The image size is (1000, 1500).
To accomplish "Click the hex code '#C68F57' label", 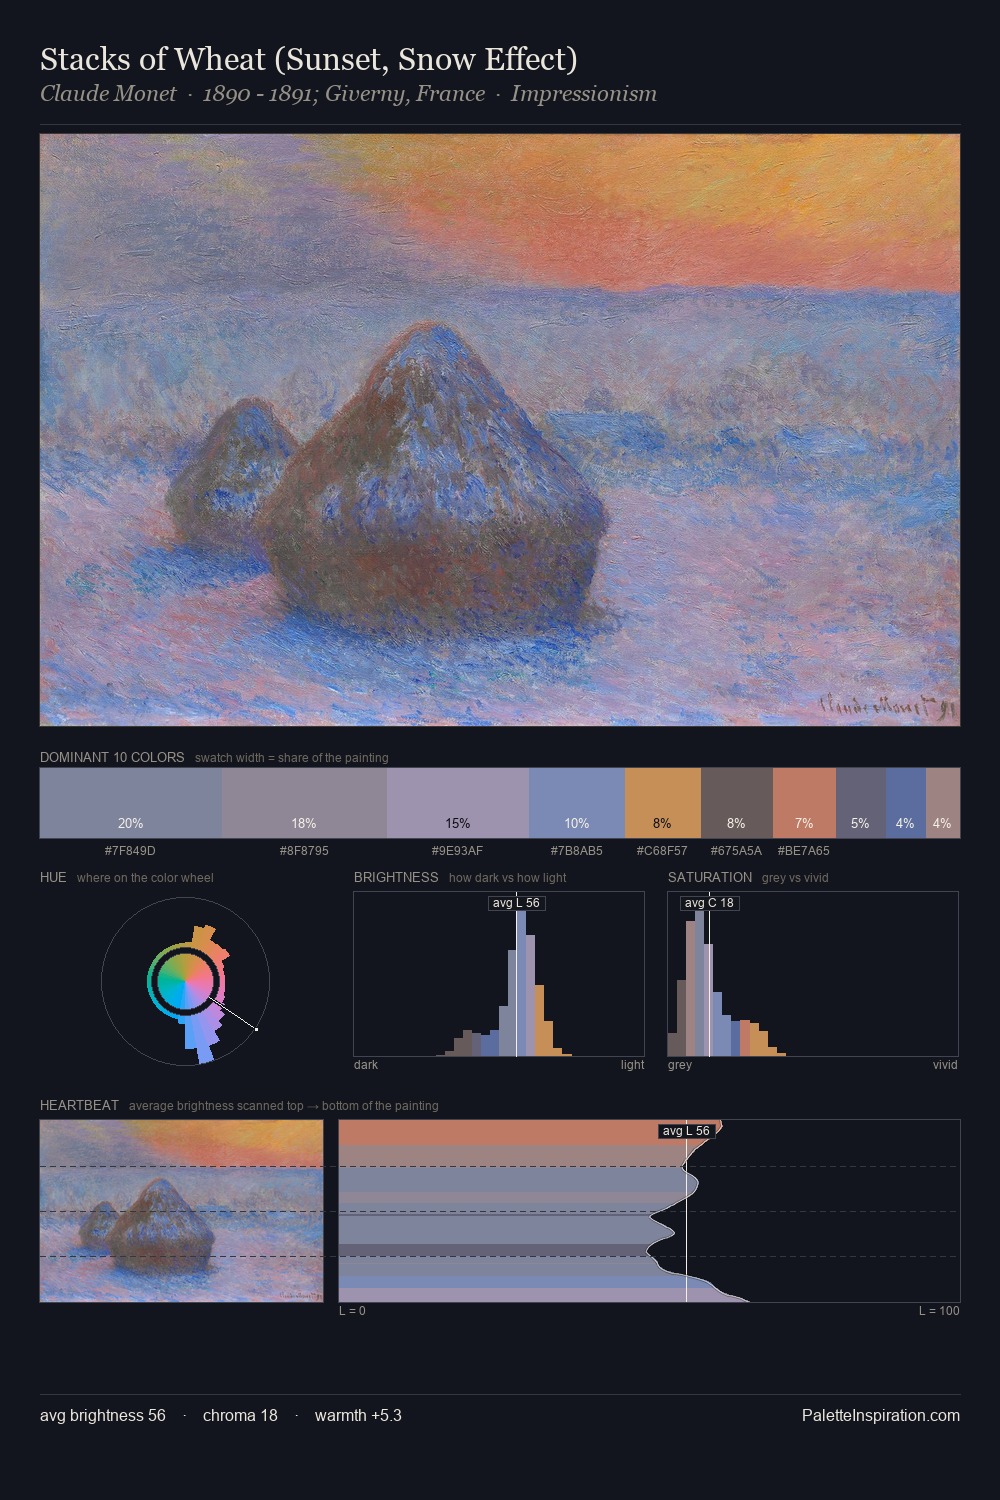I will [662, 851].
